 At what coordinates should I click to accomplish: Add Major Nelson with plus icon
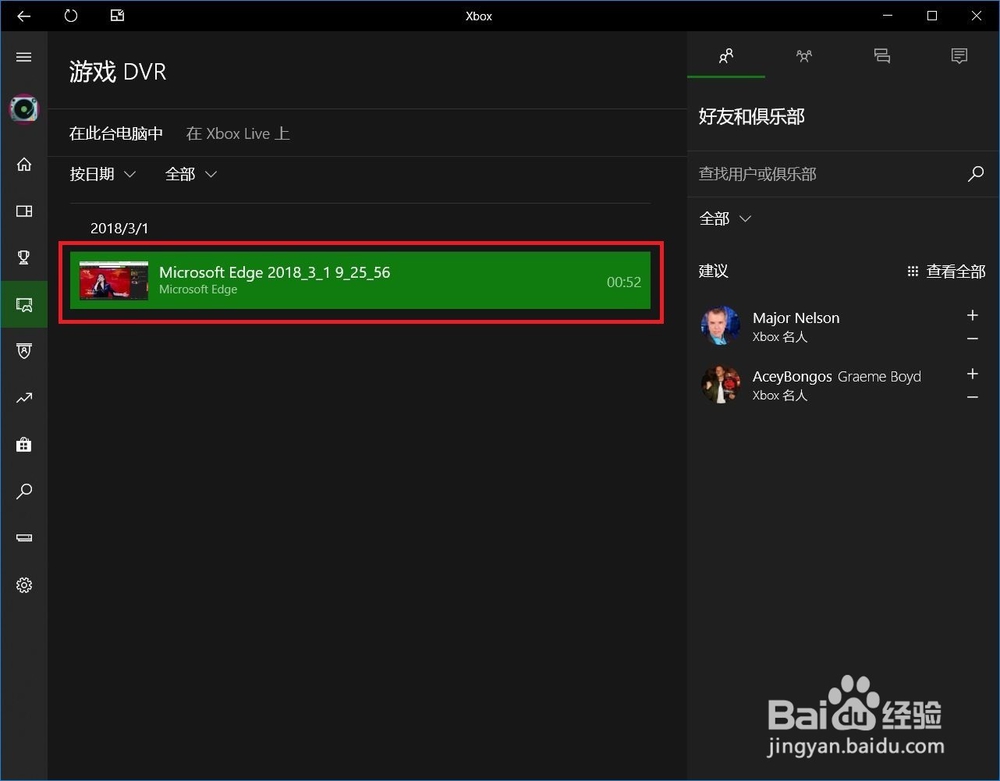pyautogui.click(x=973, y=315)
